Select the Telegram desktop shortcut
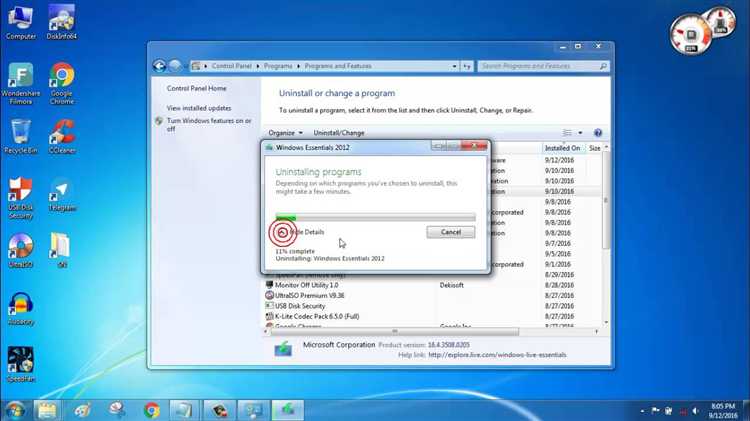Image resolution: width=750 pixels, height=421 pixels. coord(62,195)
